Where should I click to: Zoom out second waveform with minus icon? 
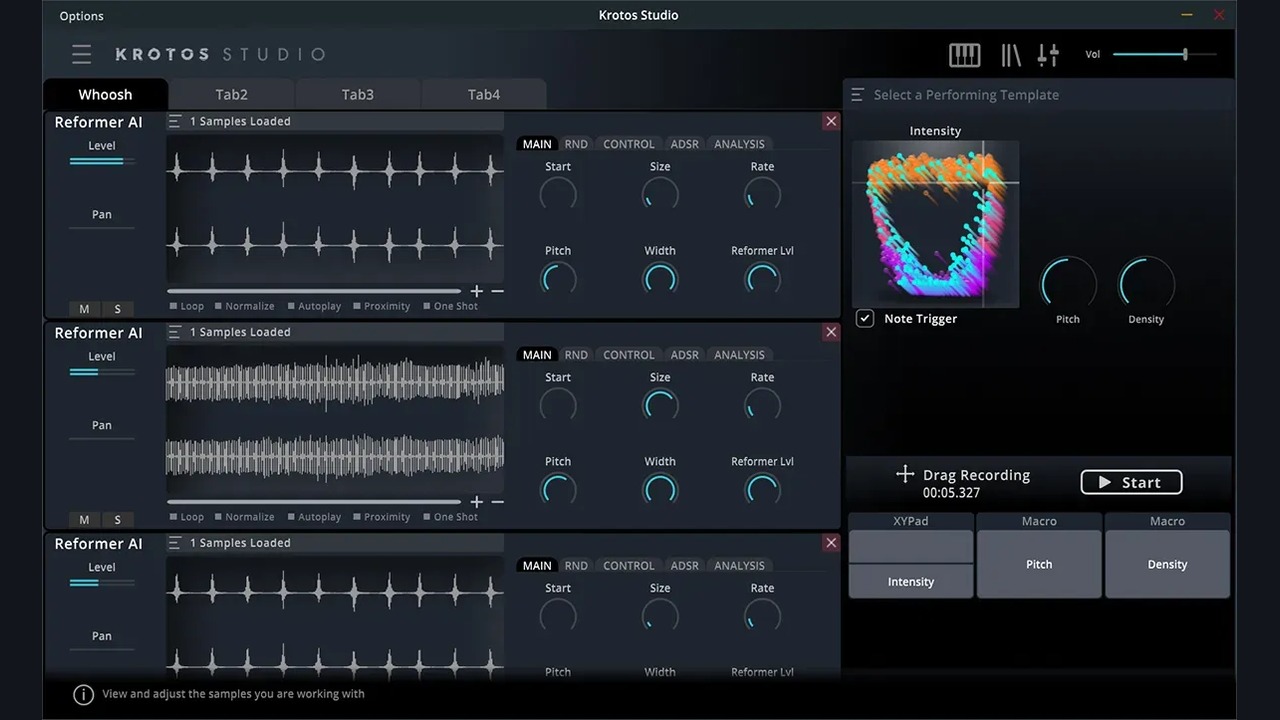pos(498,502)
